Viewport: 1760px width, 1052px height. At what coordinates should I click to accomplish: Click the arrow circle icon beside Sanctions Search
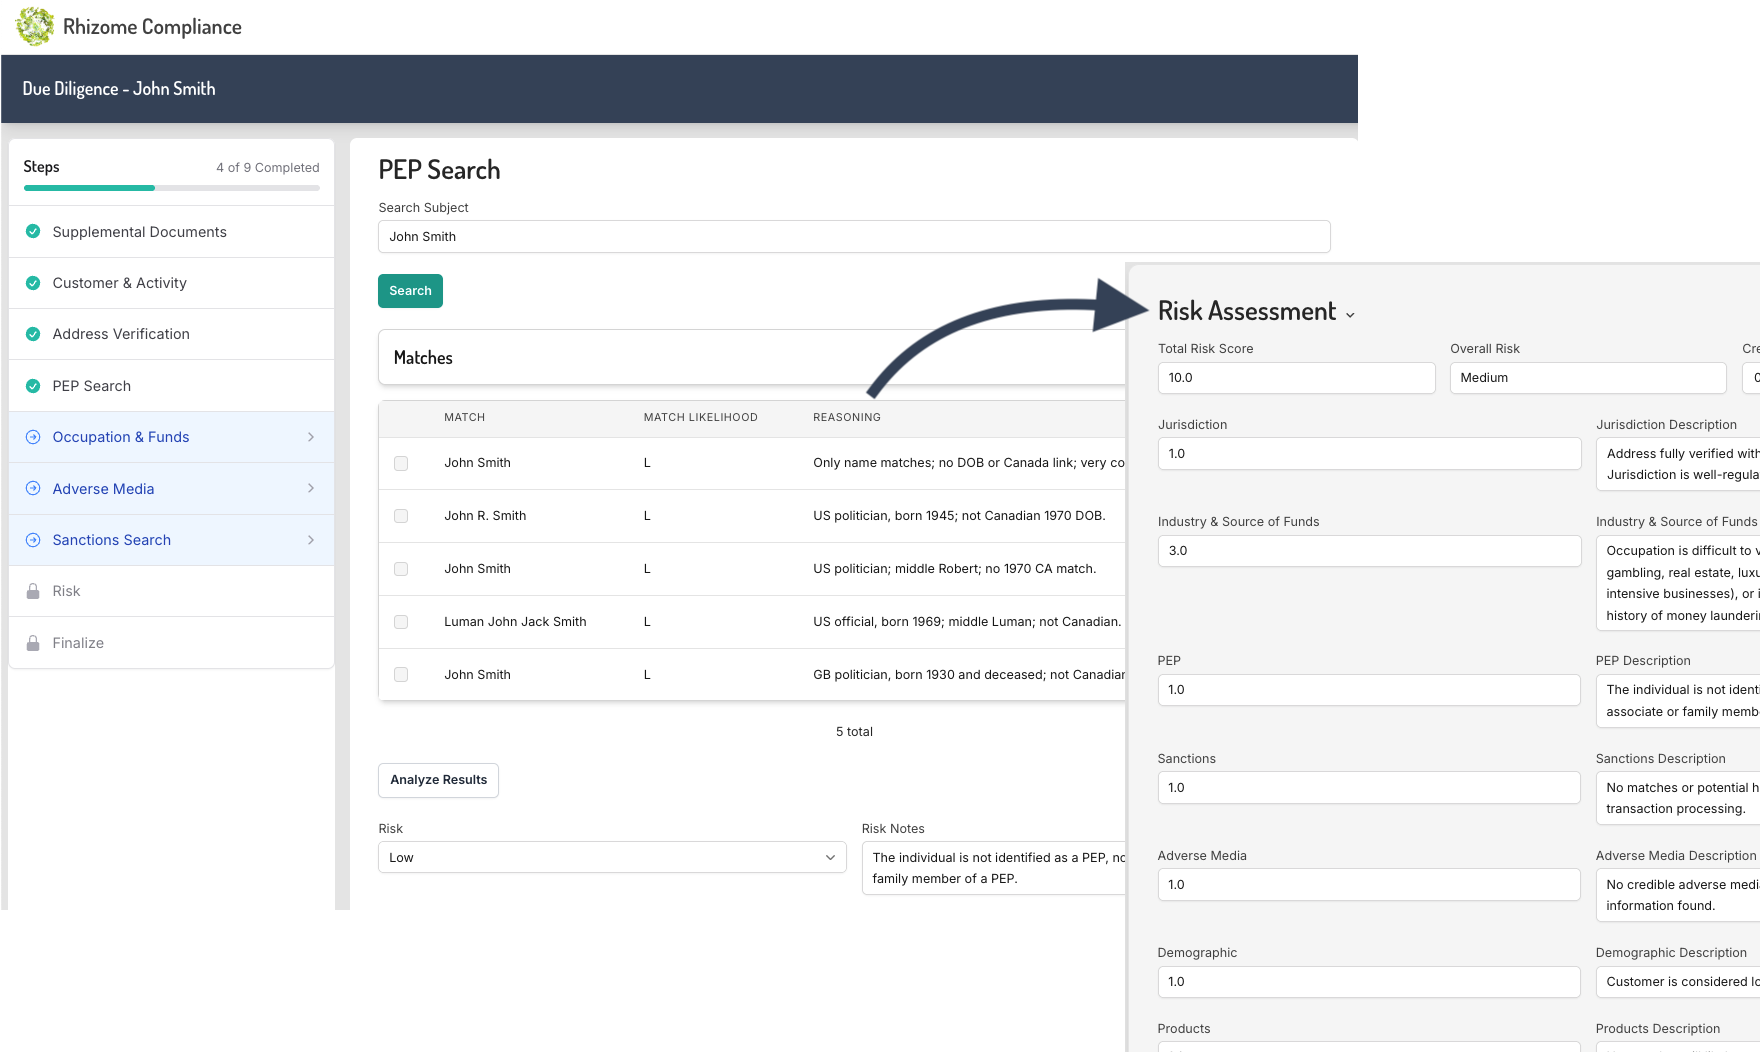pos(33,540)
